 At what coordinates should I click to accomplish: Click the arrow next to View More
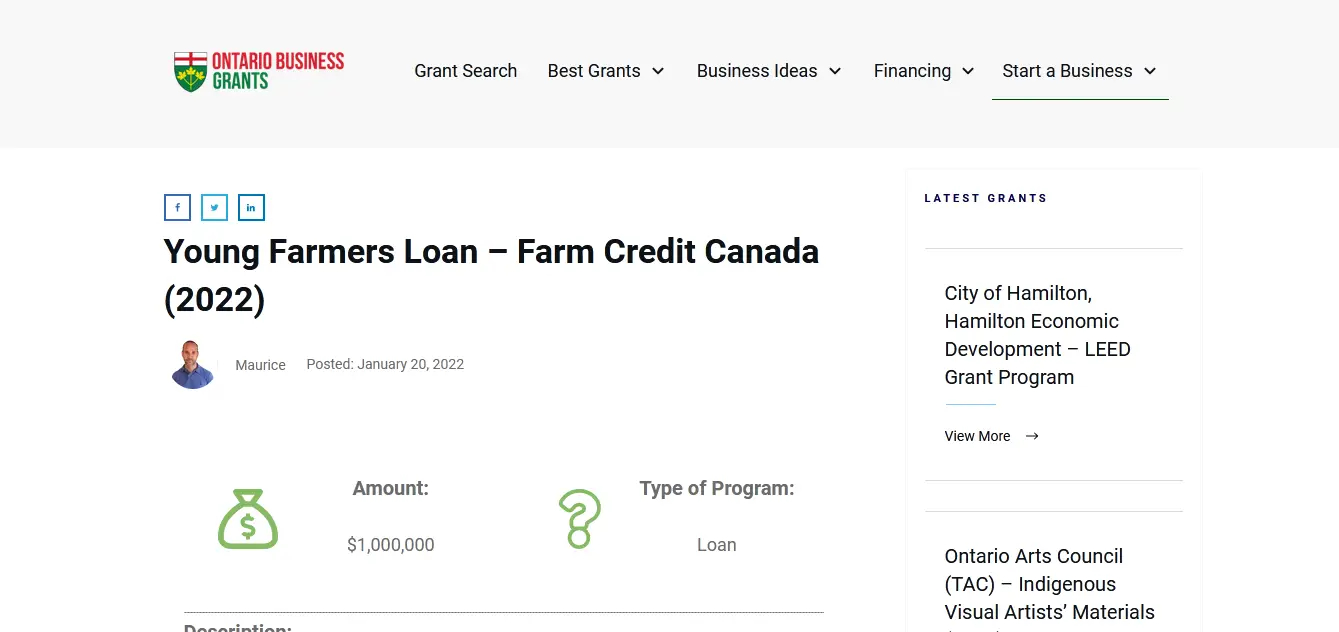(x=1032, y=436)
